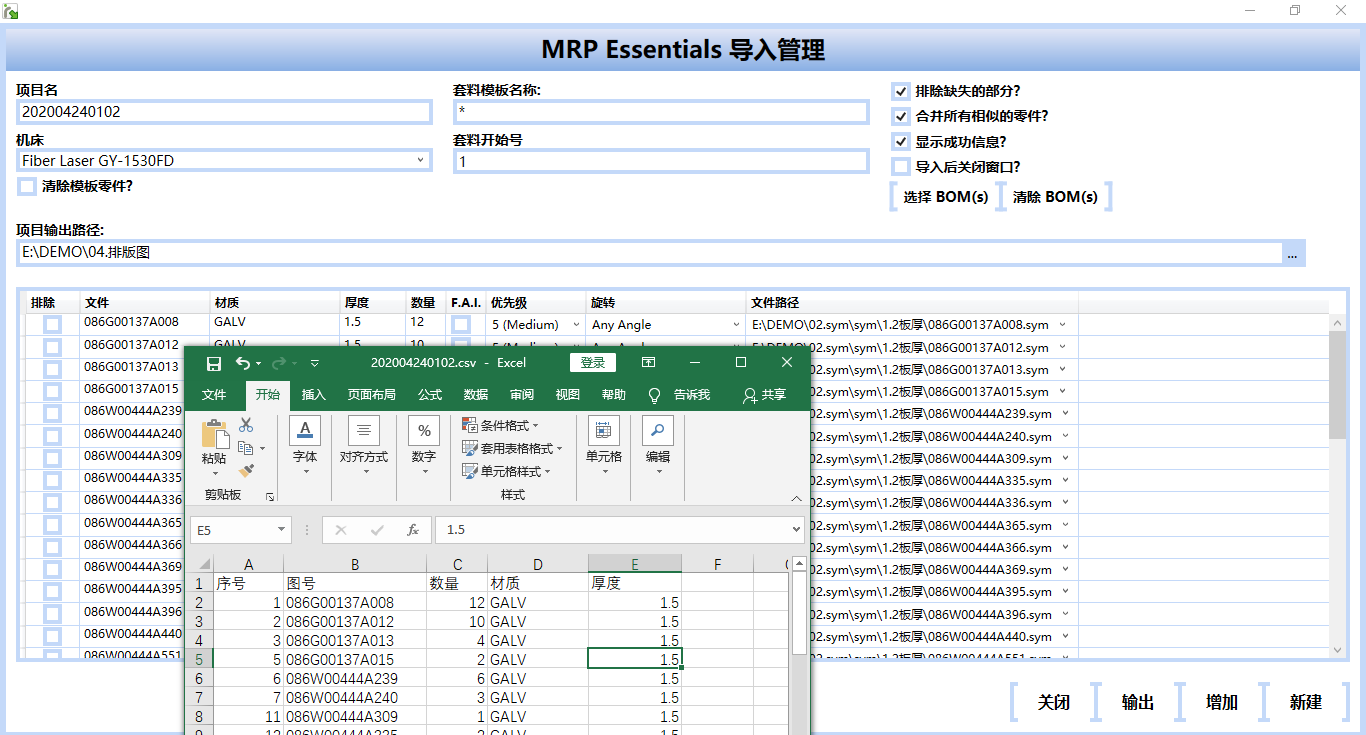
Task: Click the Enter checkmark icon in the formula bar
Action: [x=377, y=530]
